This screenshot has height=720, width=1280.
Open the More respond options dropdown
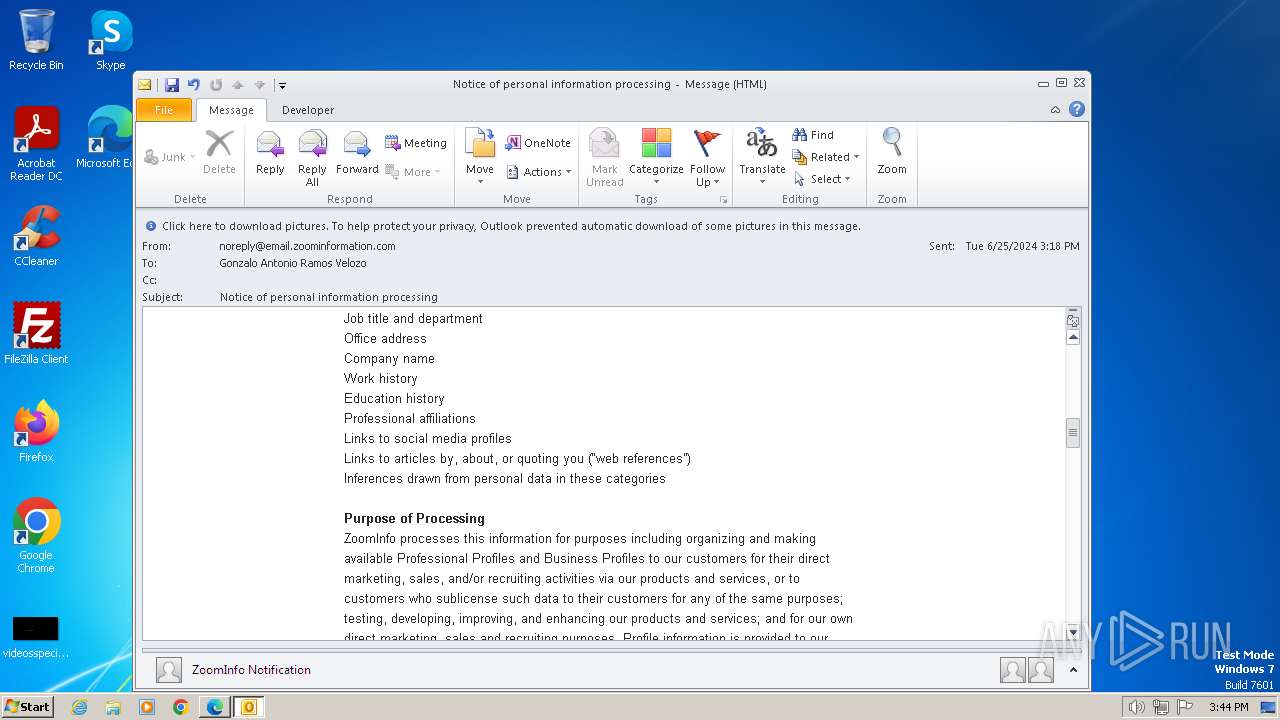(413, 172)
